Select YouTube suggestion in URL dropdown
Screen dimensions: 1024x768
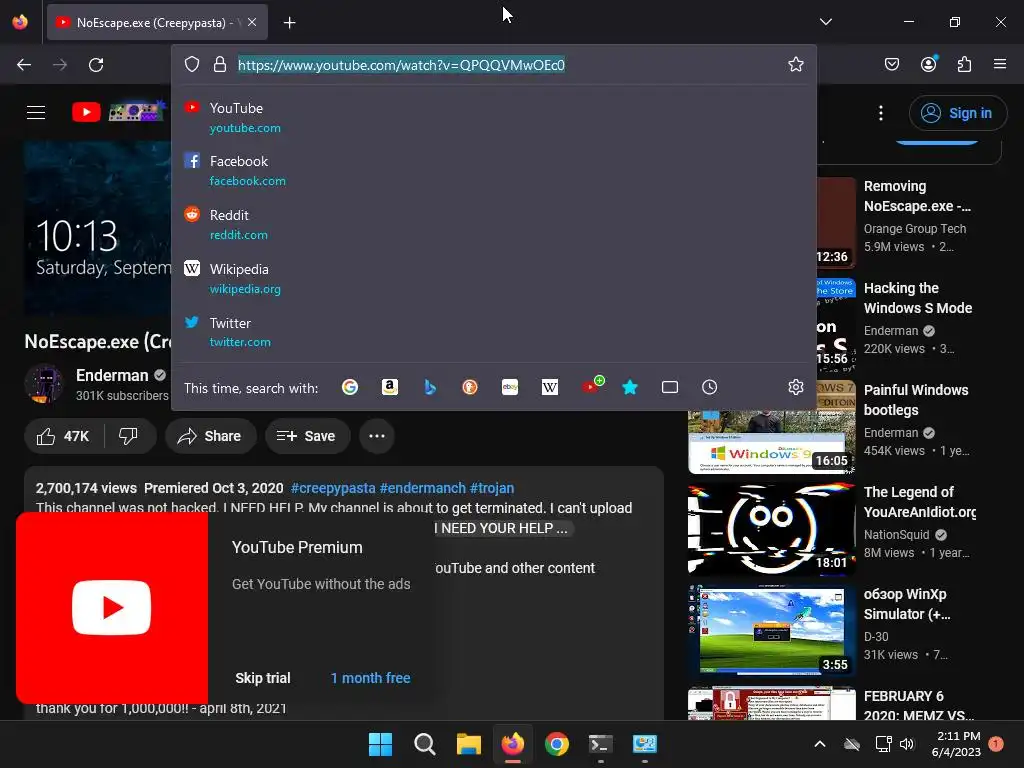click(494, 118)
